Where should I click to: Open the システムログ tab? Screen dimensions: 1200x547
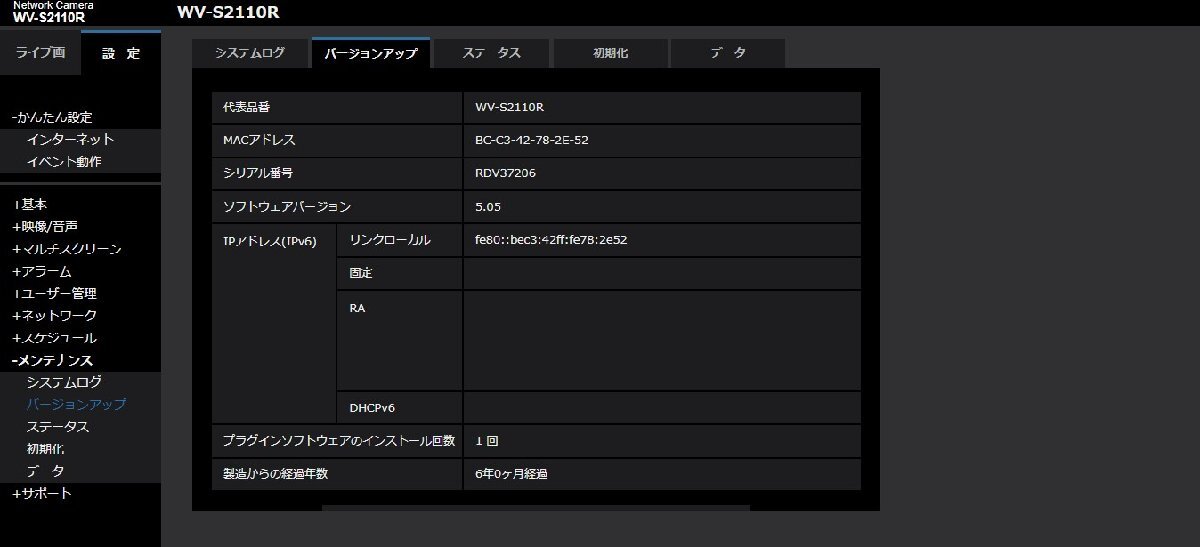(x=250, y=53)
